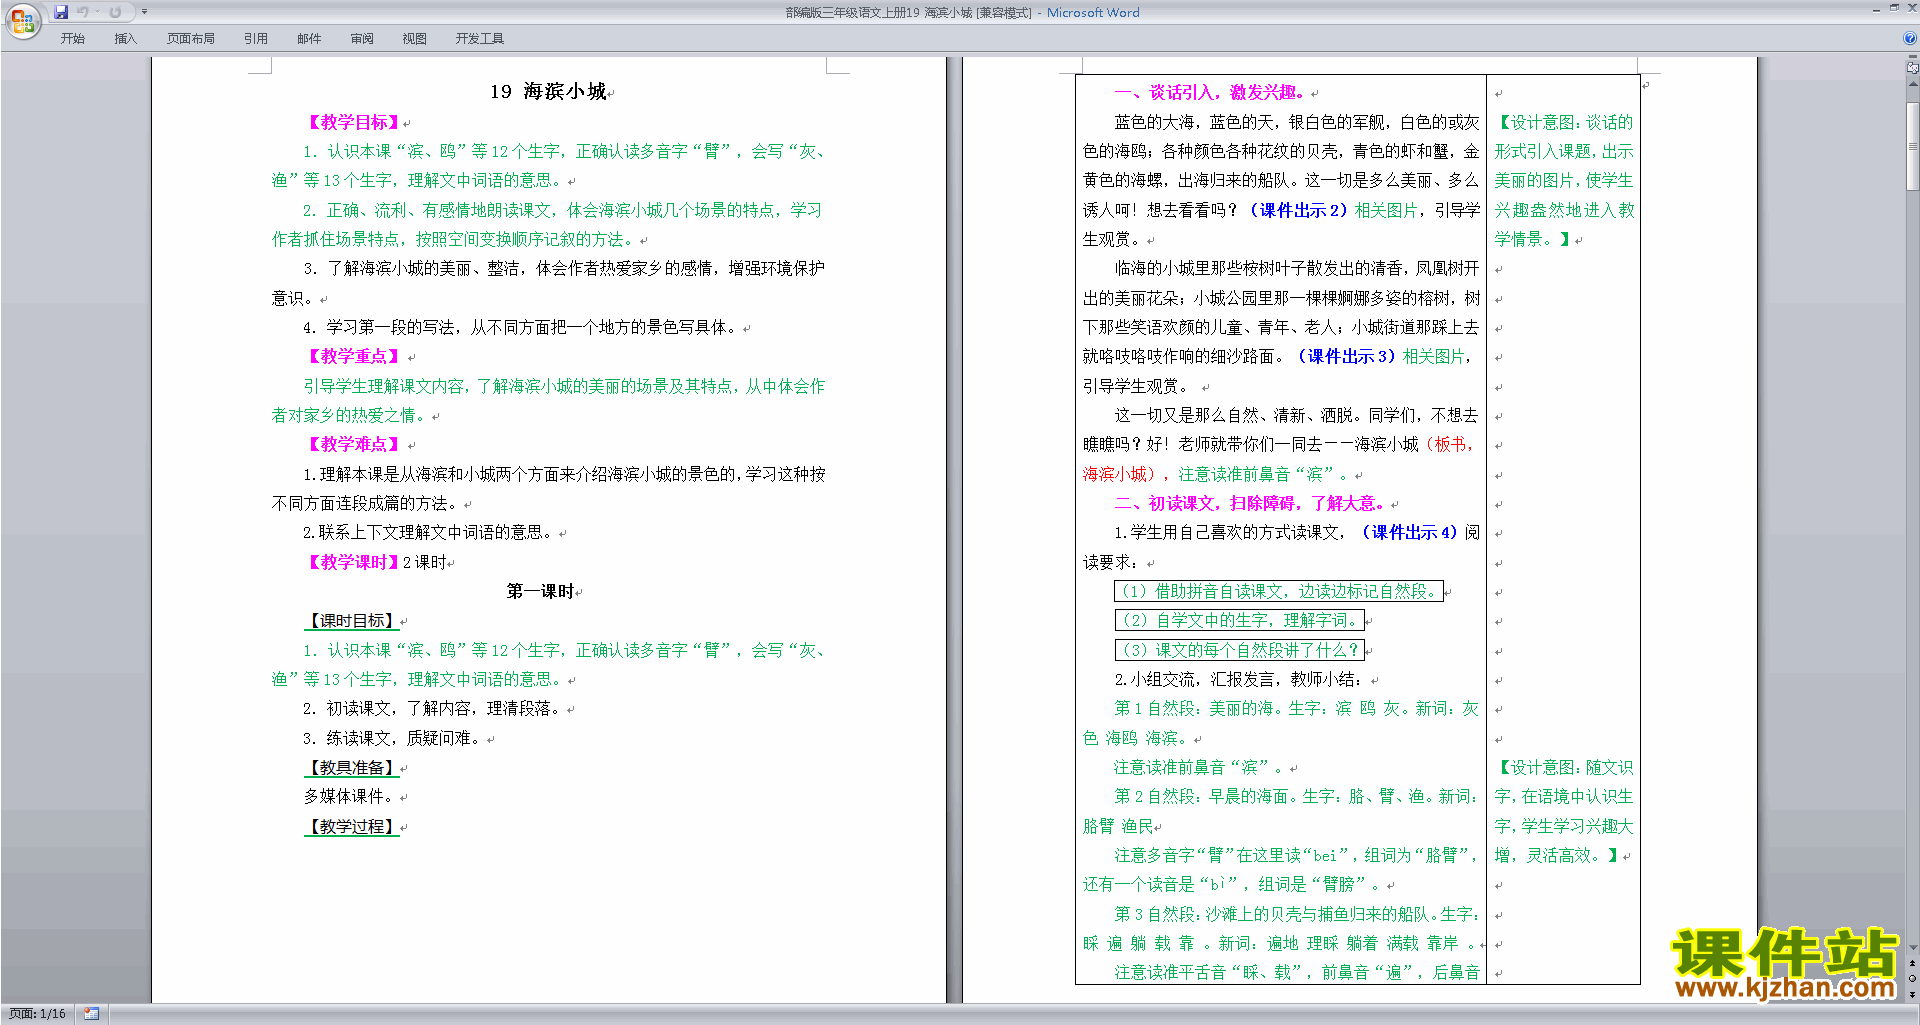
Task: Open the 页面布局 tab
Action: click(x=190, y=39)
